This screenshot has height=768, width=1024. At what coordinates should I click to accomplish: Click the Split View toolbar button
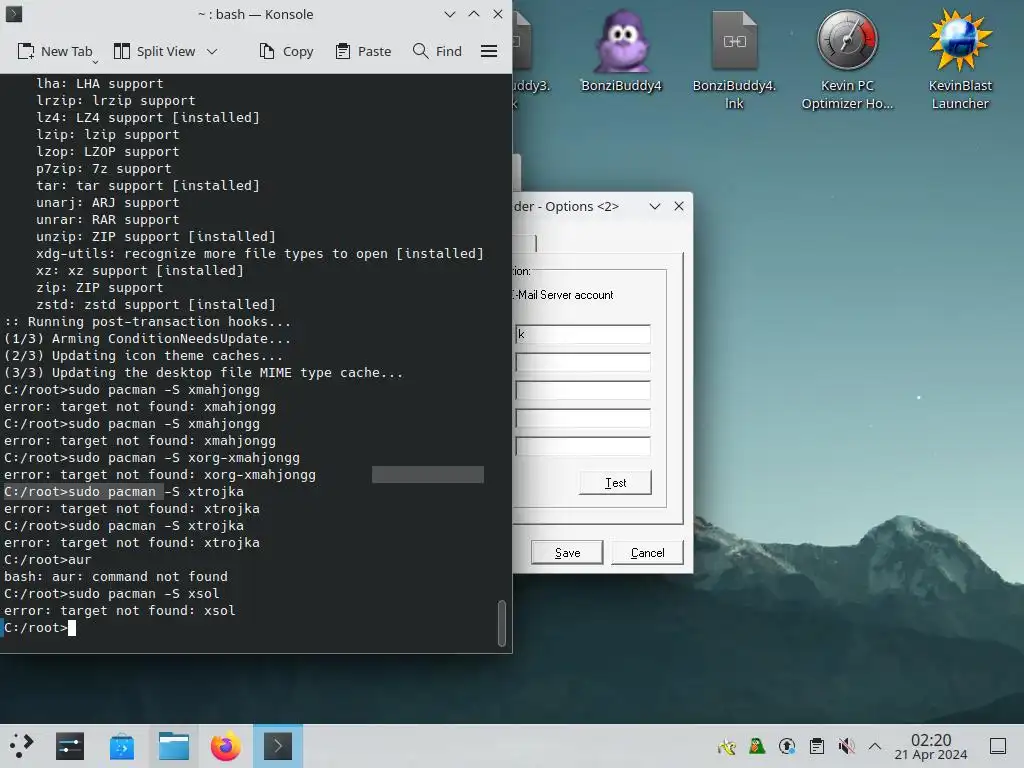155,51
